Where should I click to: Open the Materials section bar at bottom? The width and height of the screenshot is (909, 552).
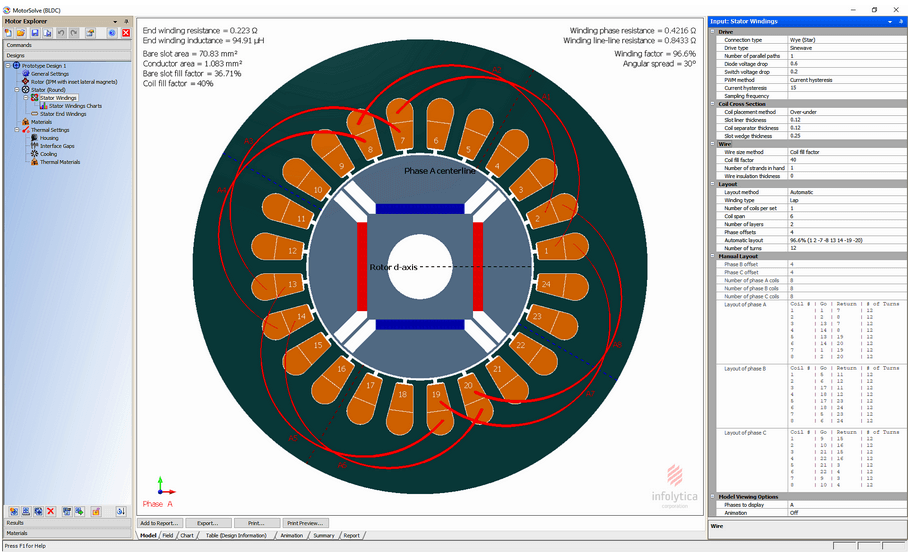point(68,533)
